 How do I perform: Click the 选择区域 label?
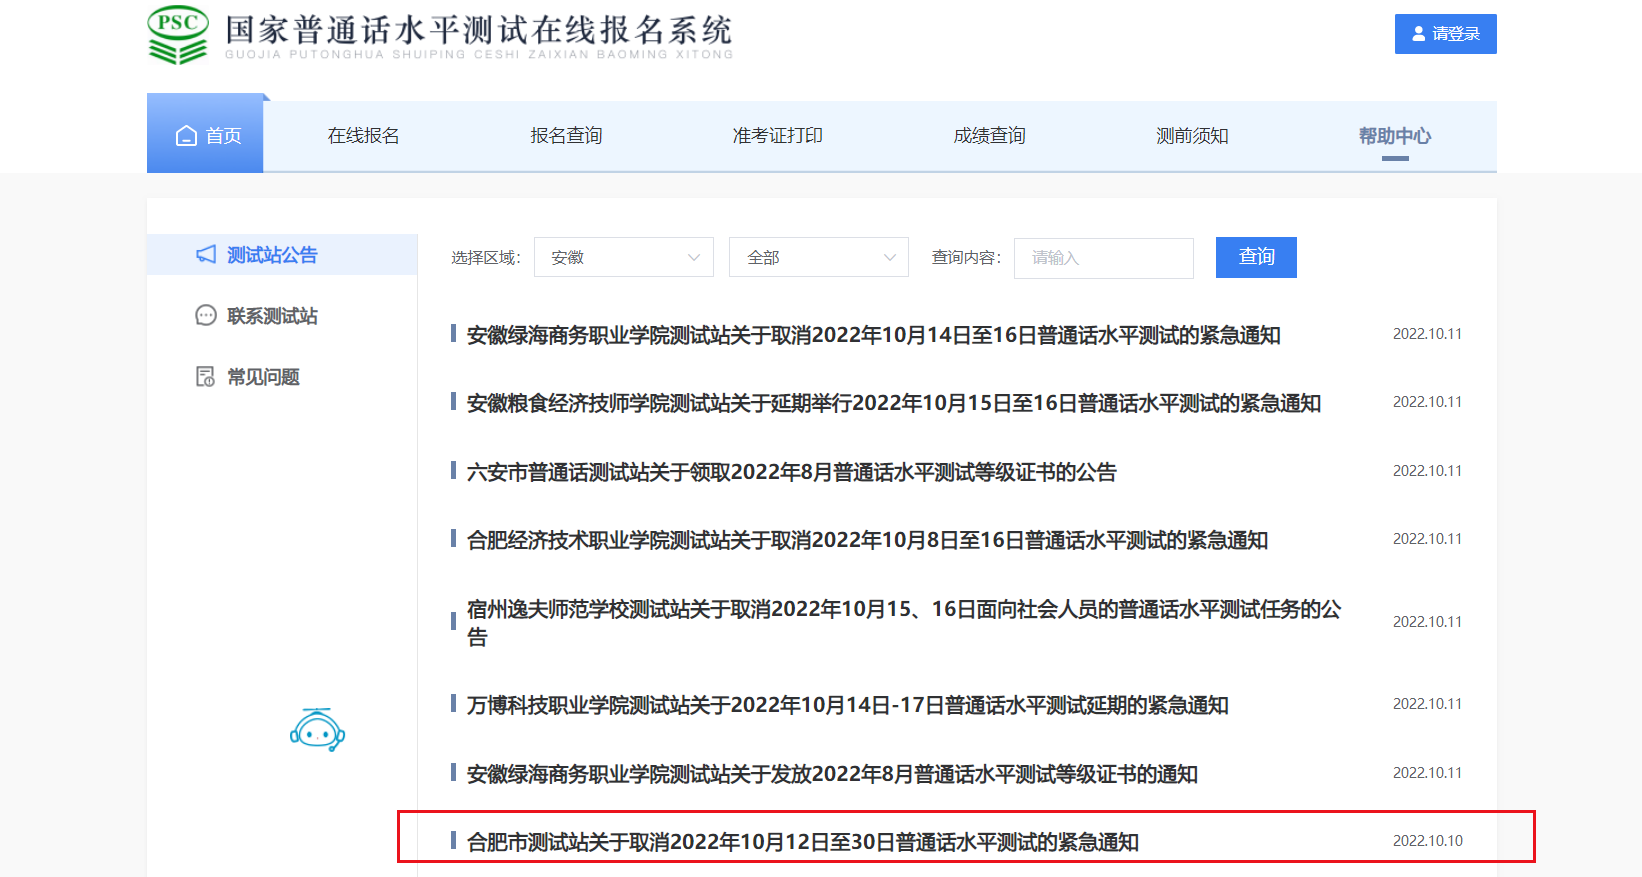(x=486, y=258)
